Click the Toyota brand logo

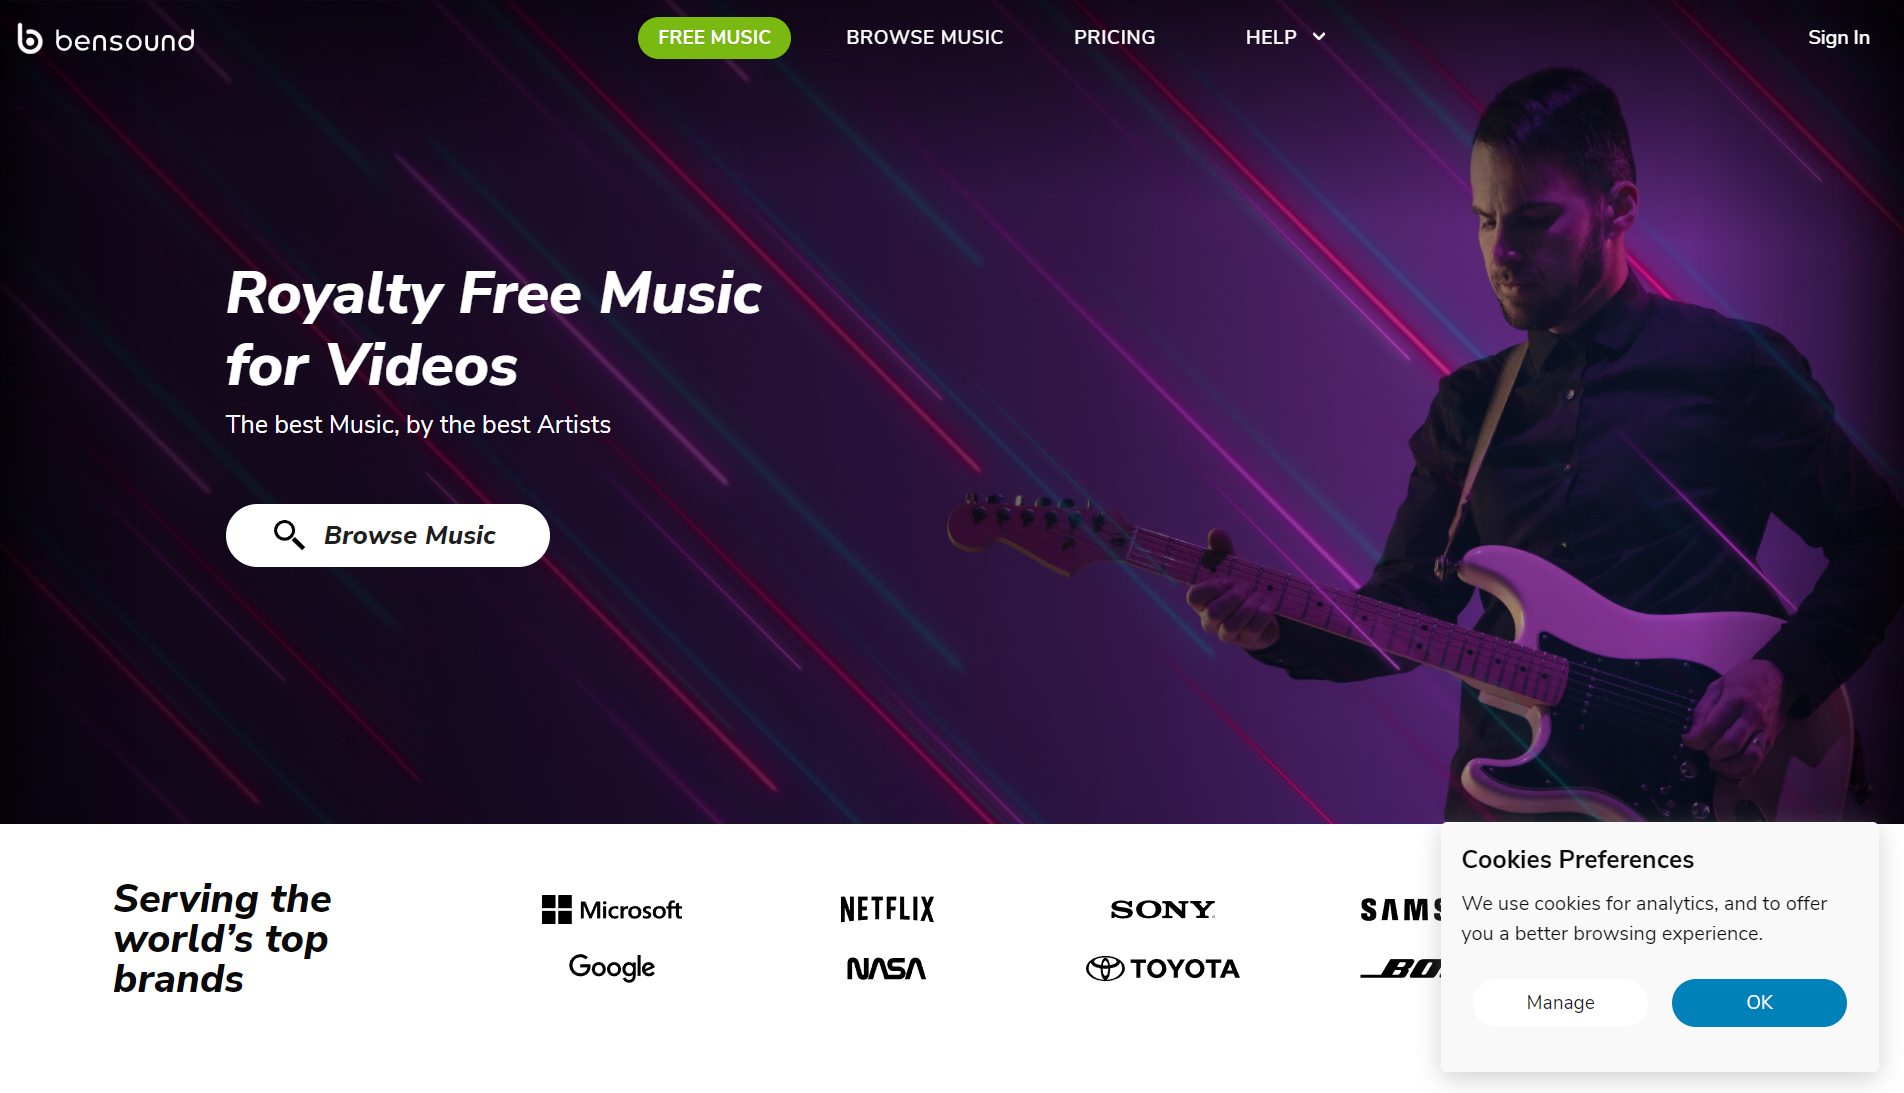tap(1162, 968)
